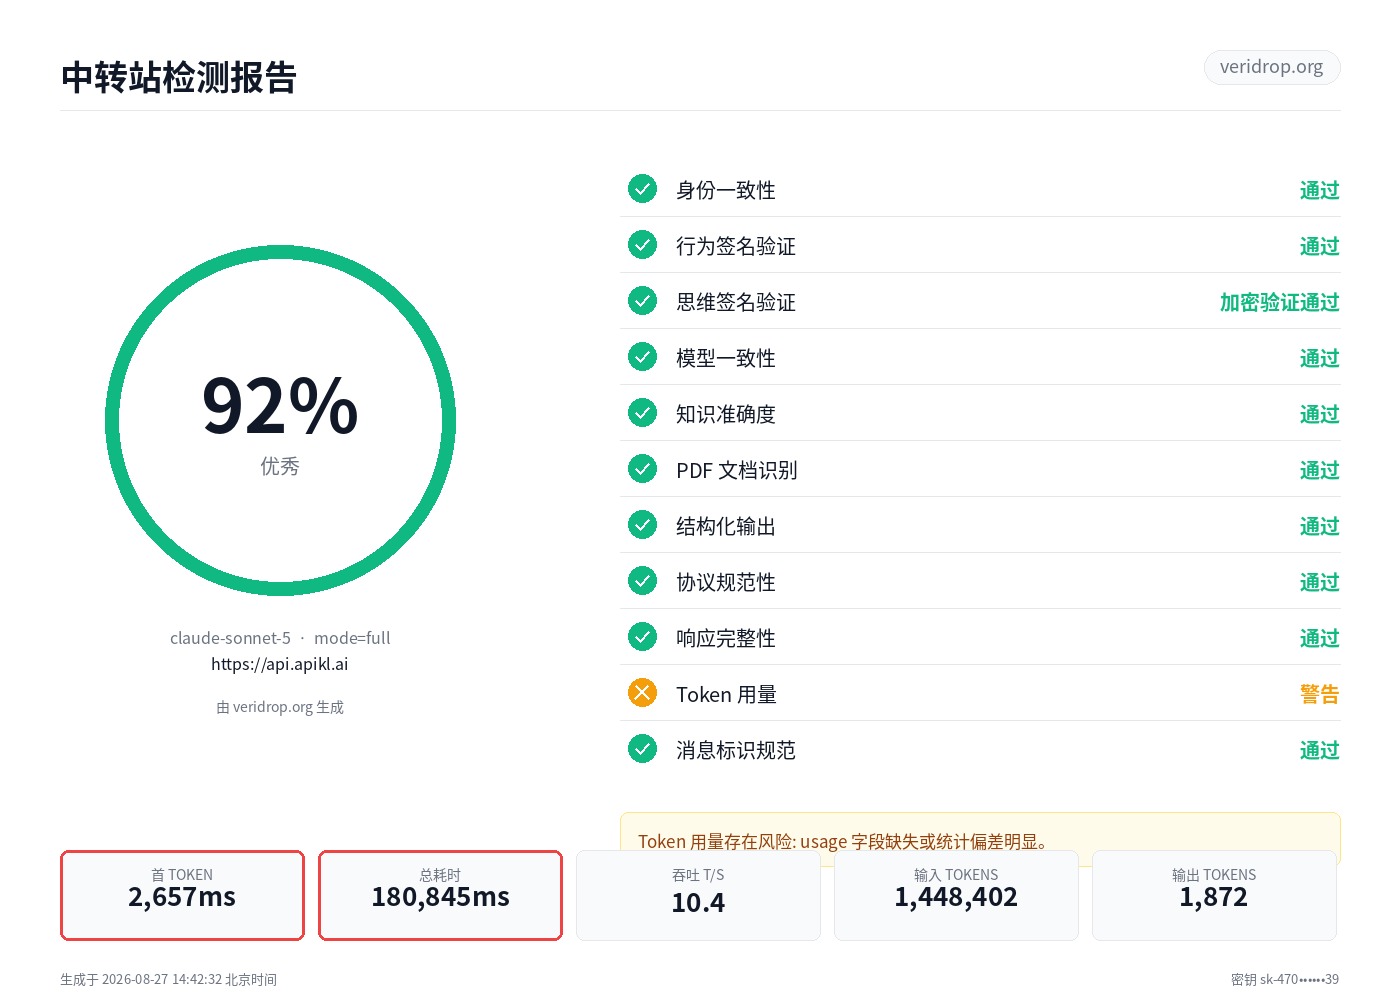
Task: Click the orange warning icon beside Token 用量
Action: pos(642,693)
